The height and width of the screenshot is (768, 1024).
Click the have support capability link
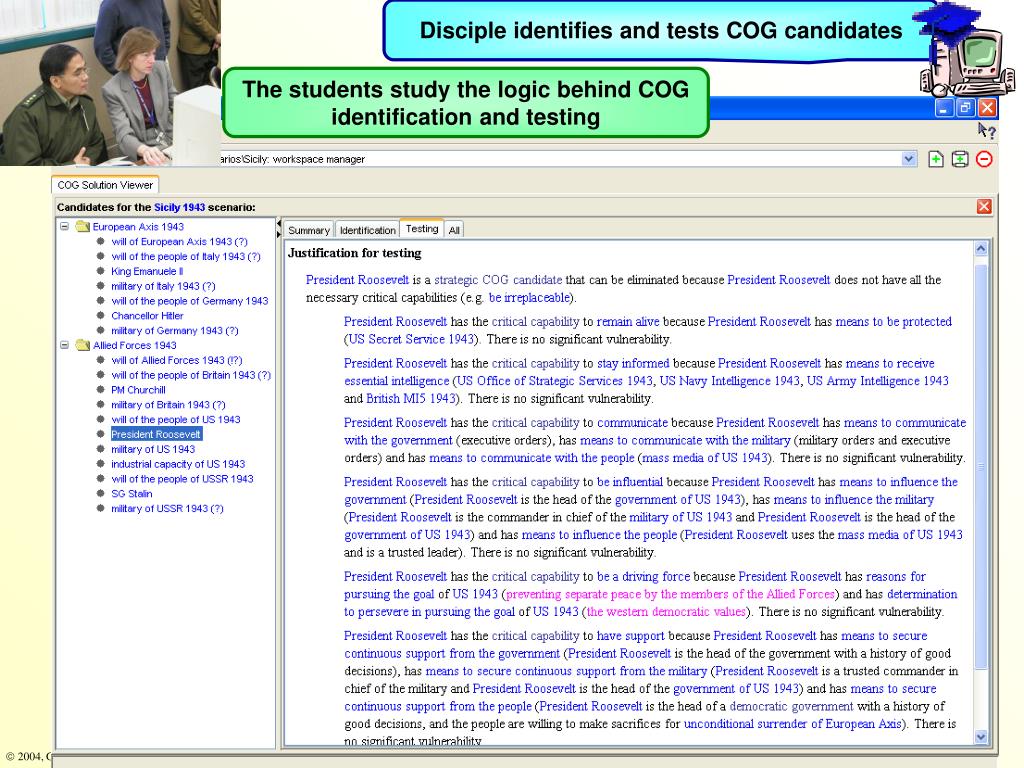(630, 635)
